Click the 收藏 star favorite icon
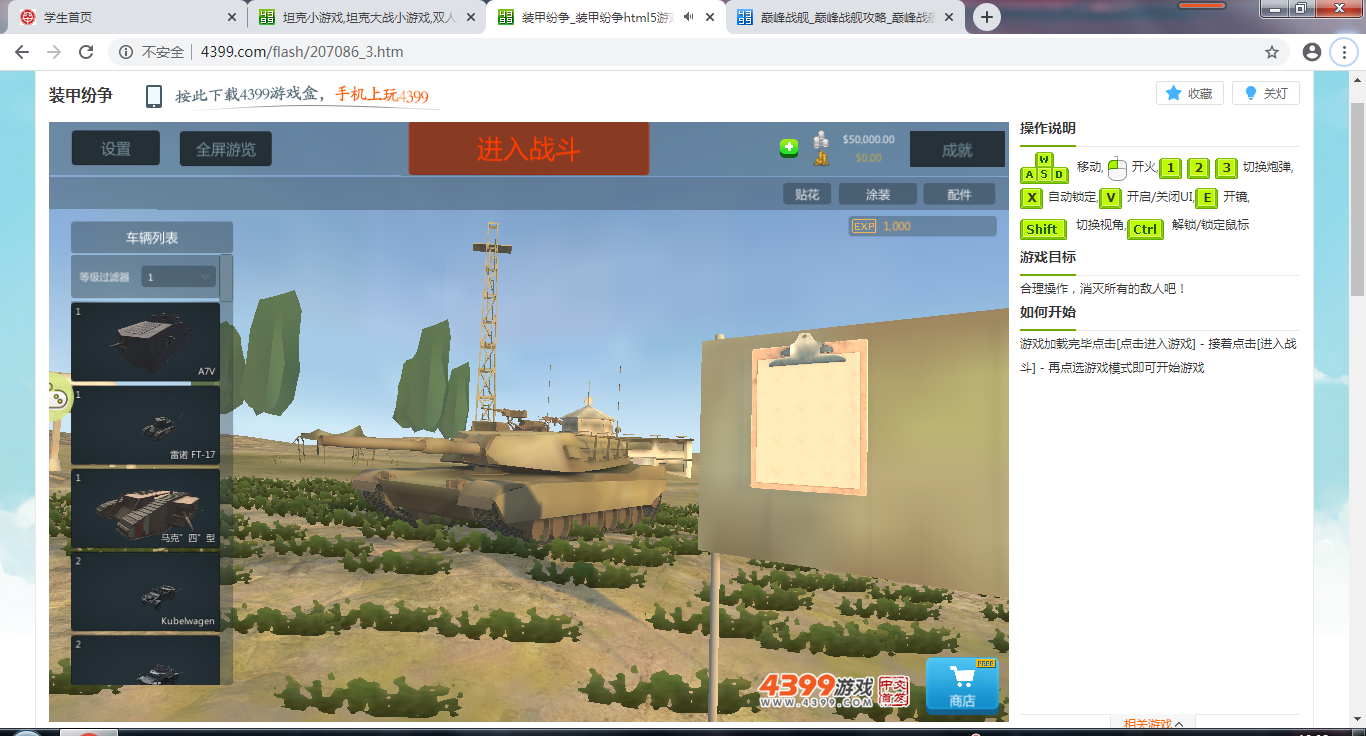This screenshot has width=1366, height=736. (1174, 93)
